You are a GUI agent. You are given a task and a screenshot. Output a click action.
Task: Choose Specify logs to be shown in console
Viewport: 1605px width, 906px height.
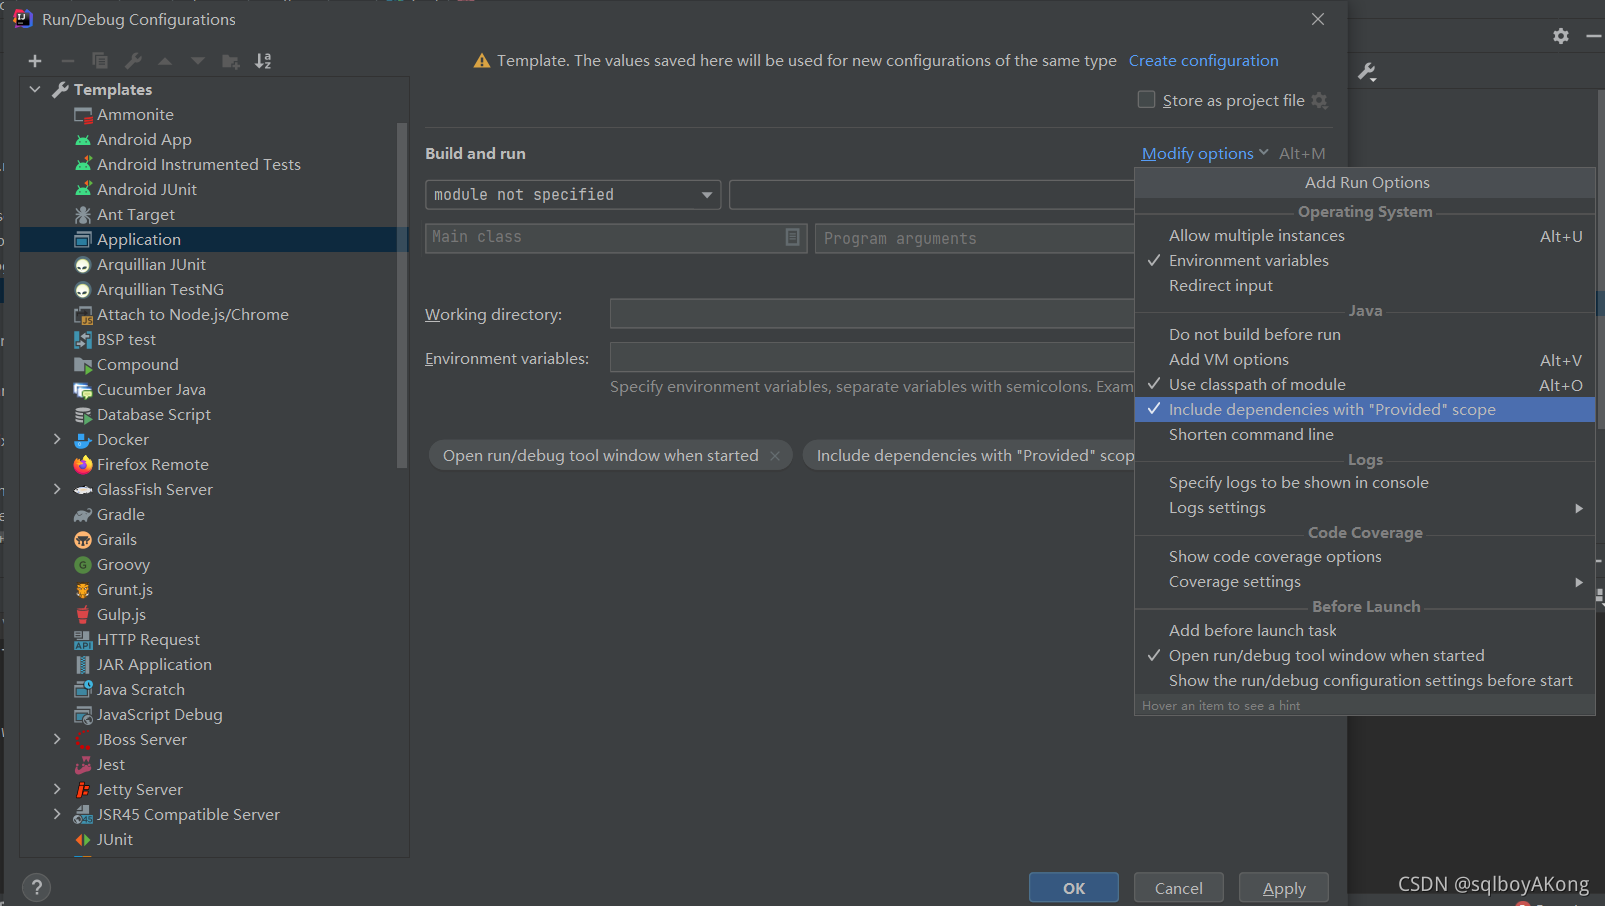click(x=1364, y=483)
